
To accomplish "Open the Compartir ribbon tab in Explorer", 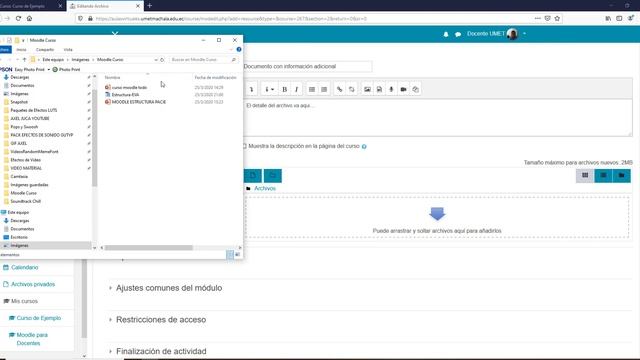I will (x=45, y=50).
